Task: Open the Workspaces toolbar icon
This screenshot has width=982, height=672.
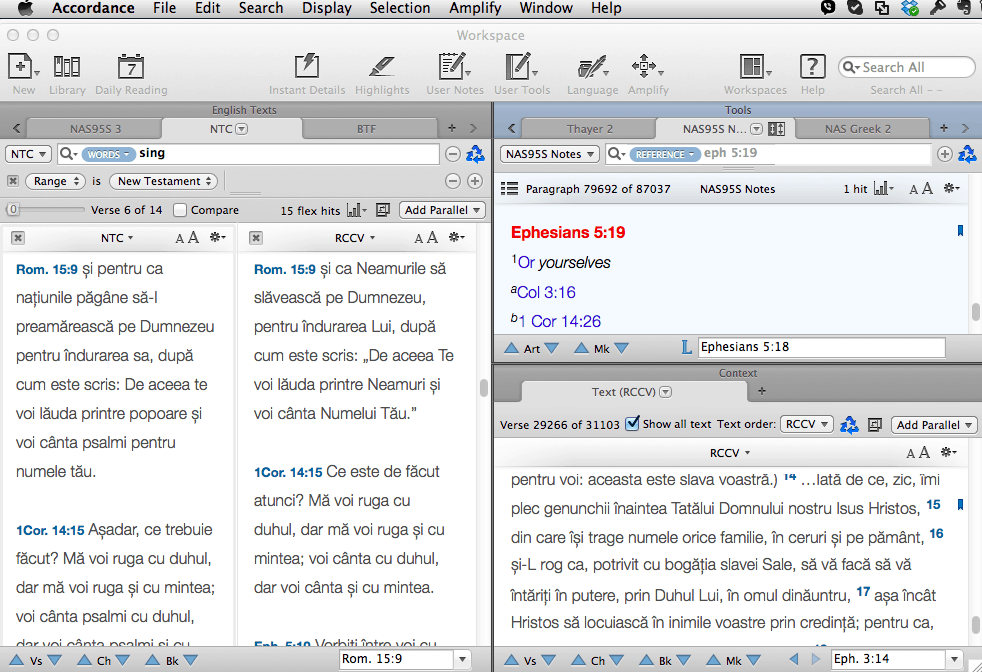Action: 752,66
